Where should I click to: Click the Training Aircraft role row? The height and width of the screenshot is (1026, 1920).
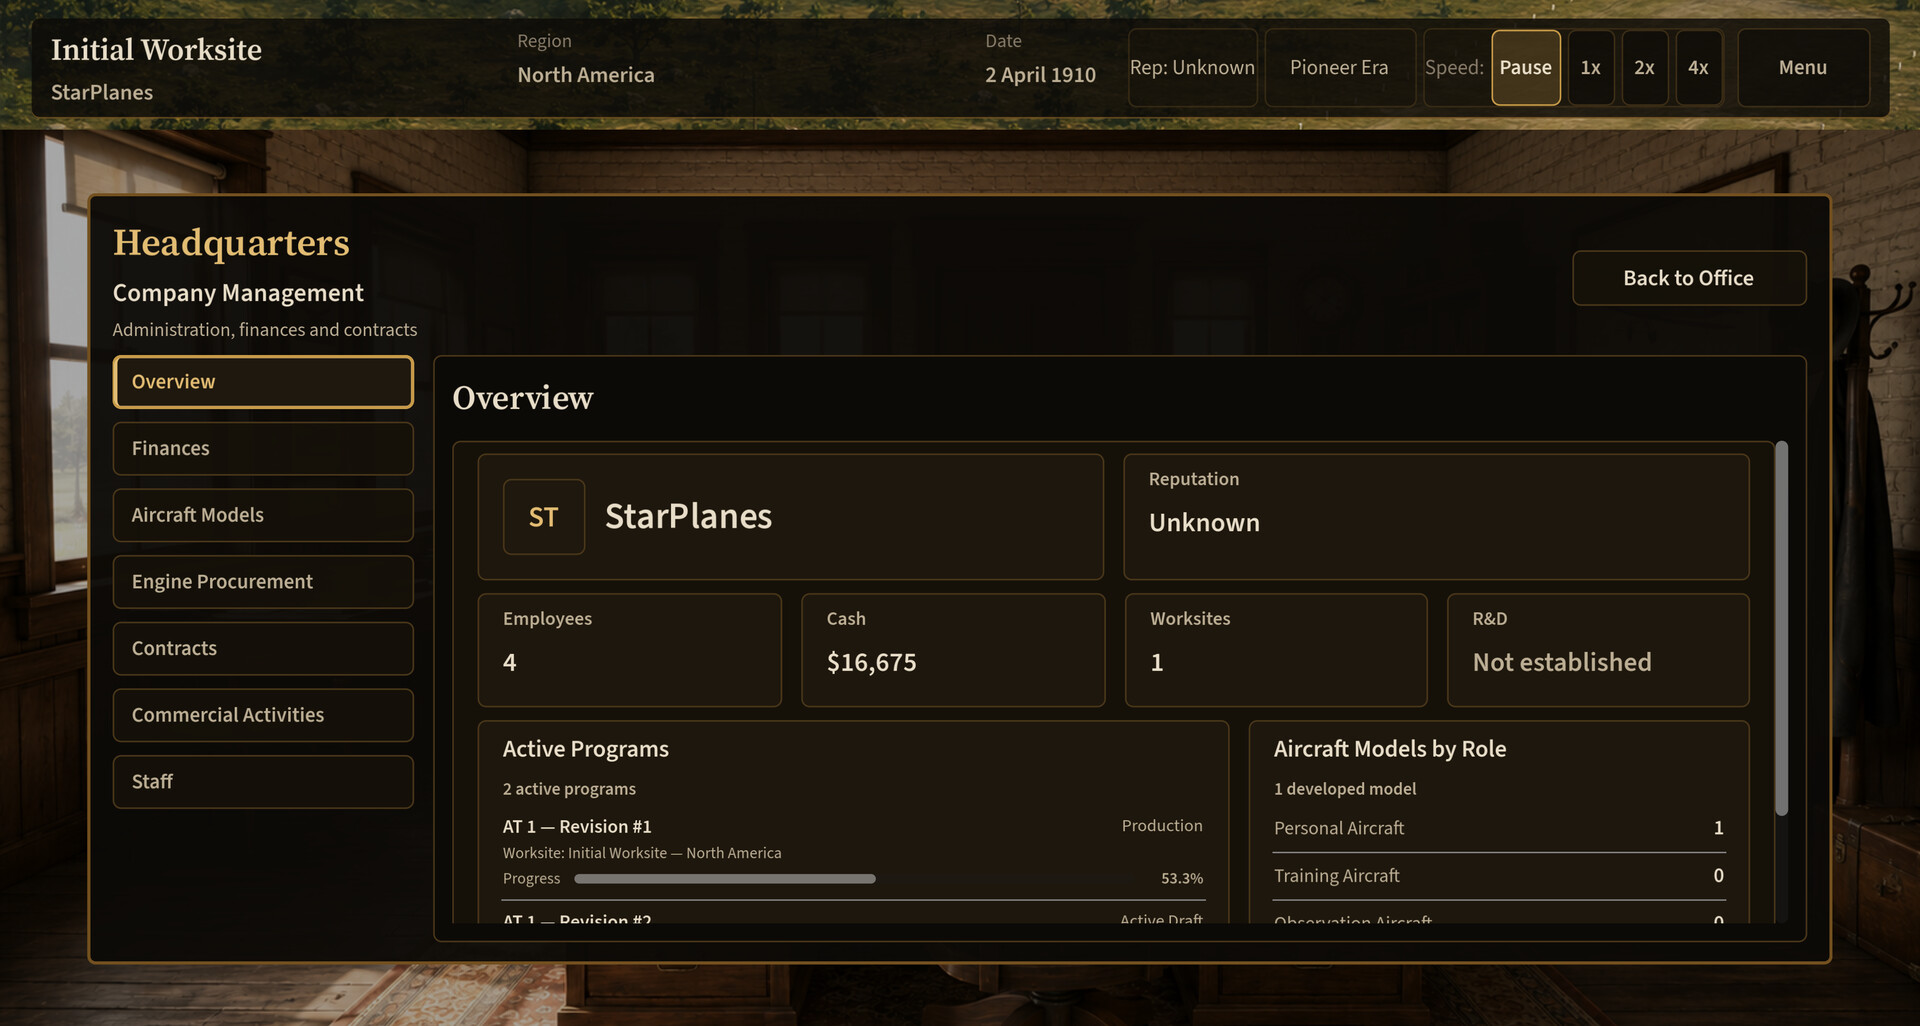(1499, 876)
